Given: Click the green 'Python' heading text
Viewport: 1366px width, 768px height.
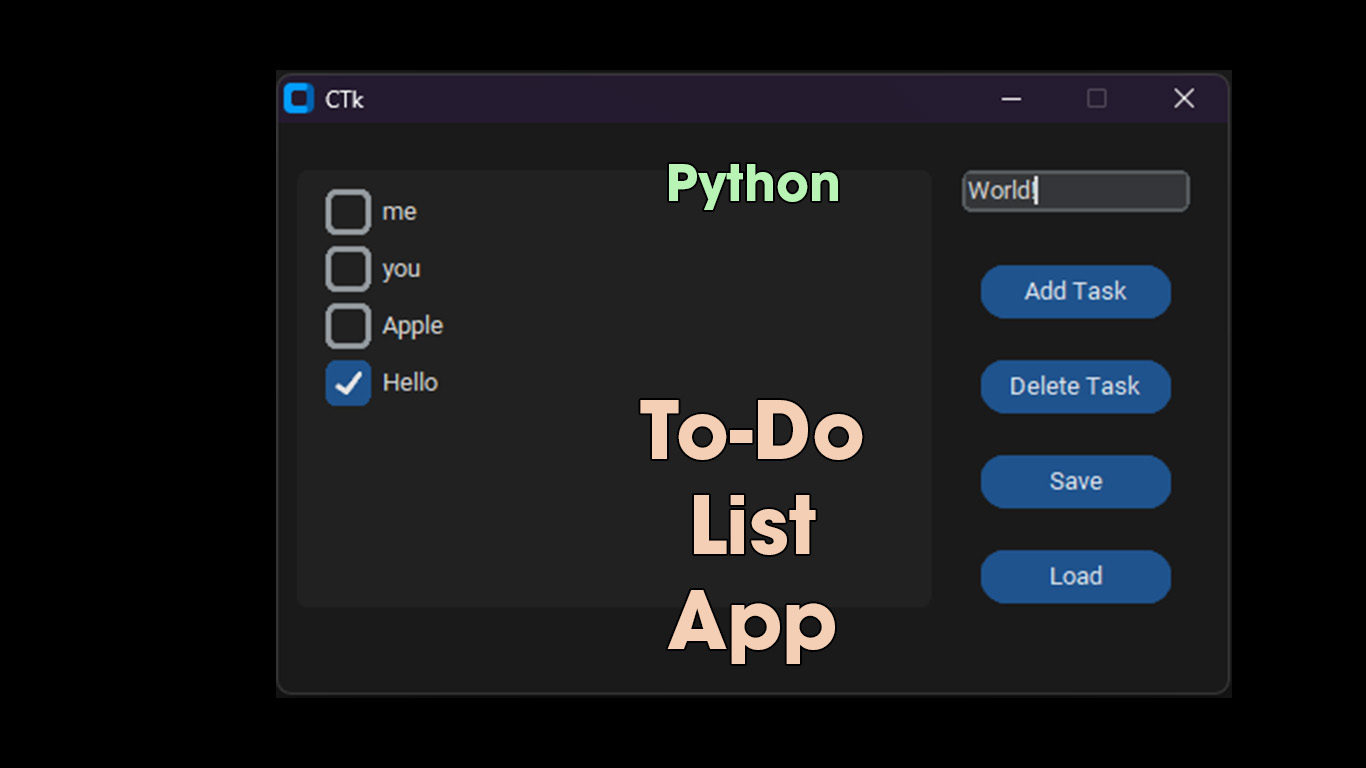Looking at the screenshot, I should (x=753, y=185).
